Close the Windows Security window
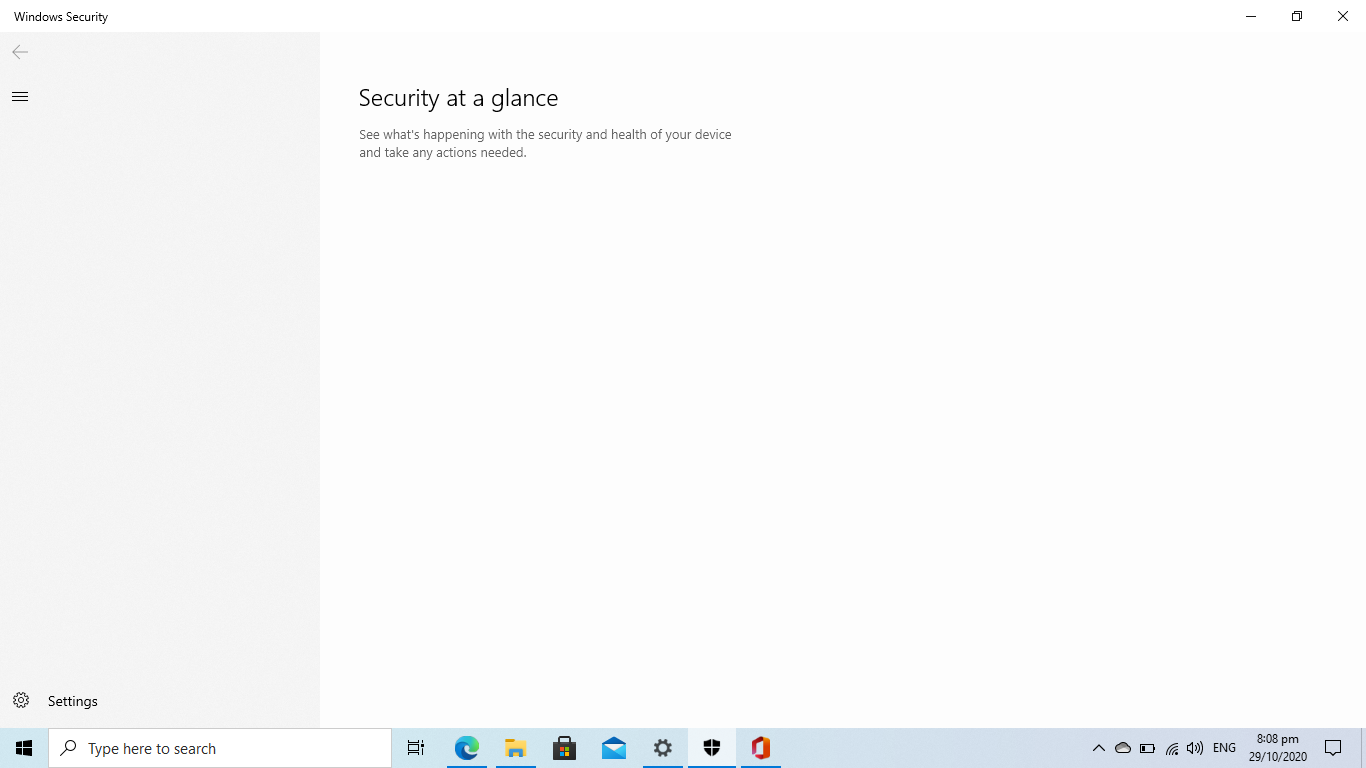1366x768 pixels. pyautogui.click(x=1343, y=16)
